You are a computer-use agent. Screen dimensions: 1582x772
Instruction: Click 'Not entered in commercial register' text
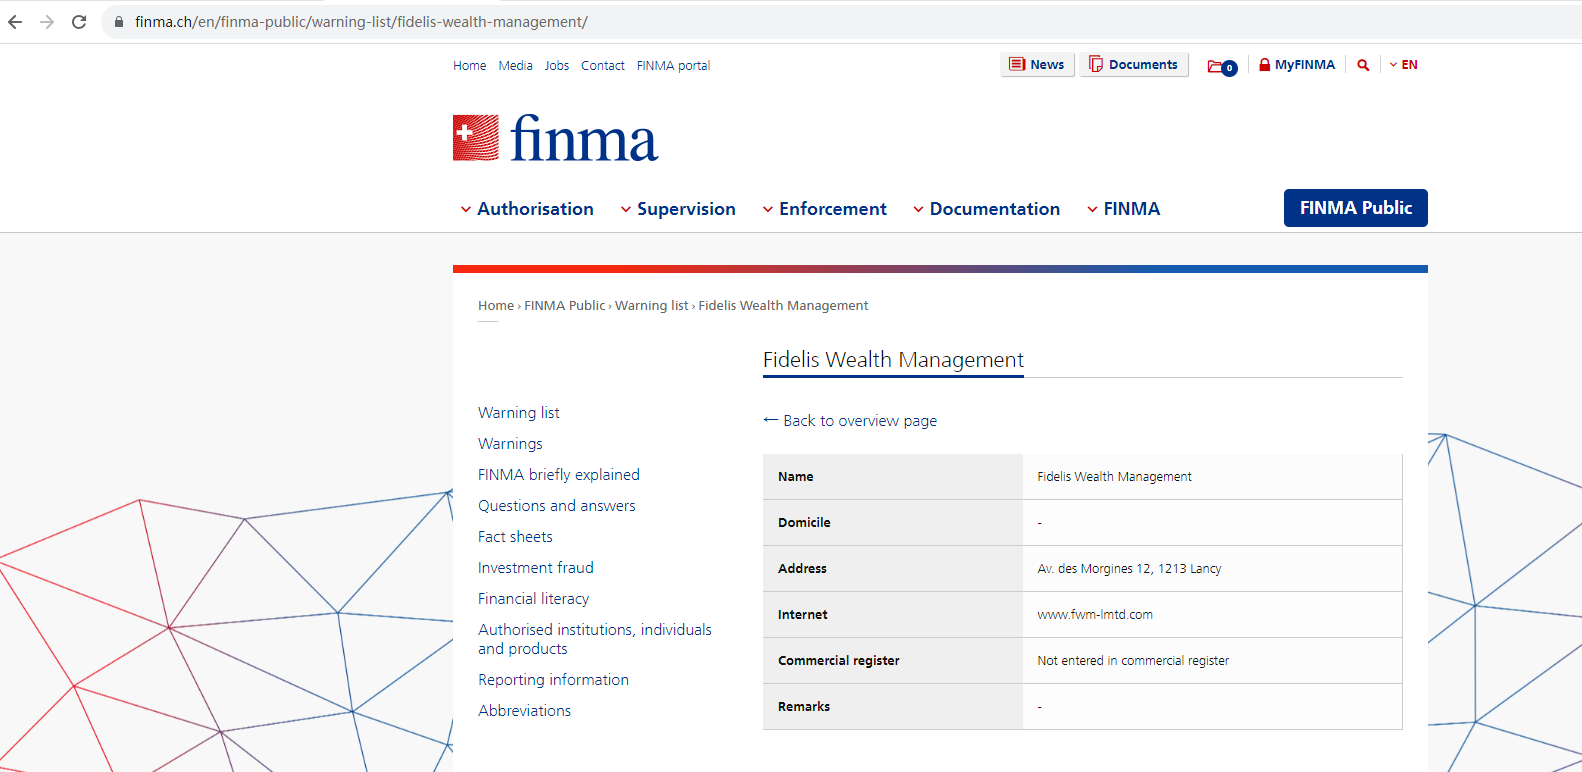[x=1133, y=661]
